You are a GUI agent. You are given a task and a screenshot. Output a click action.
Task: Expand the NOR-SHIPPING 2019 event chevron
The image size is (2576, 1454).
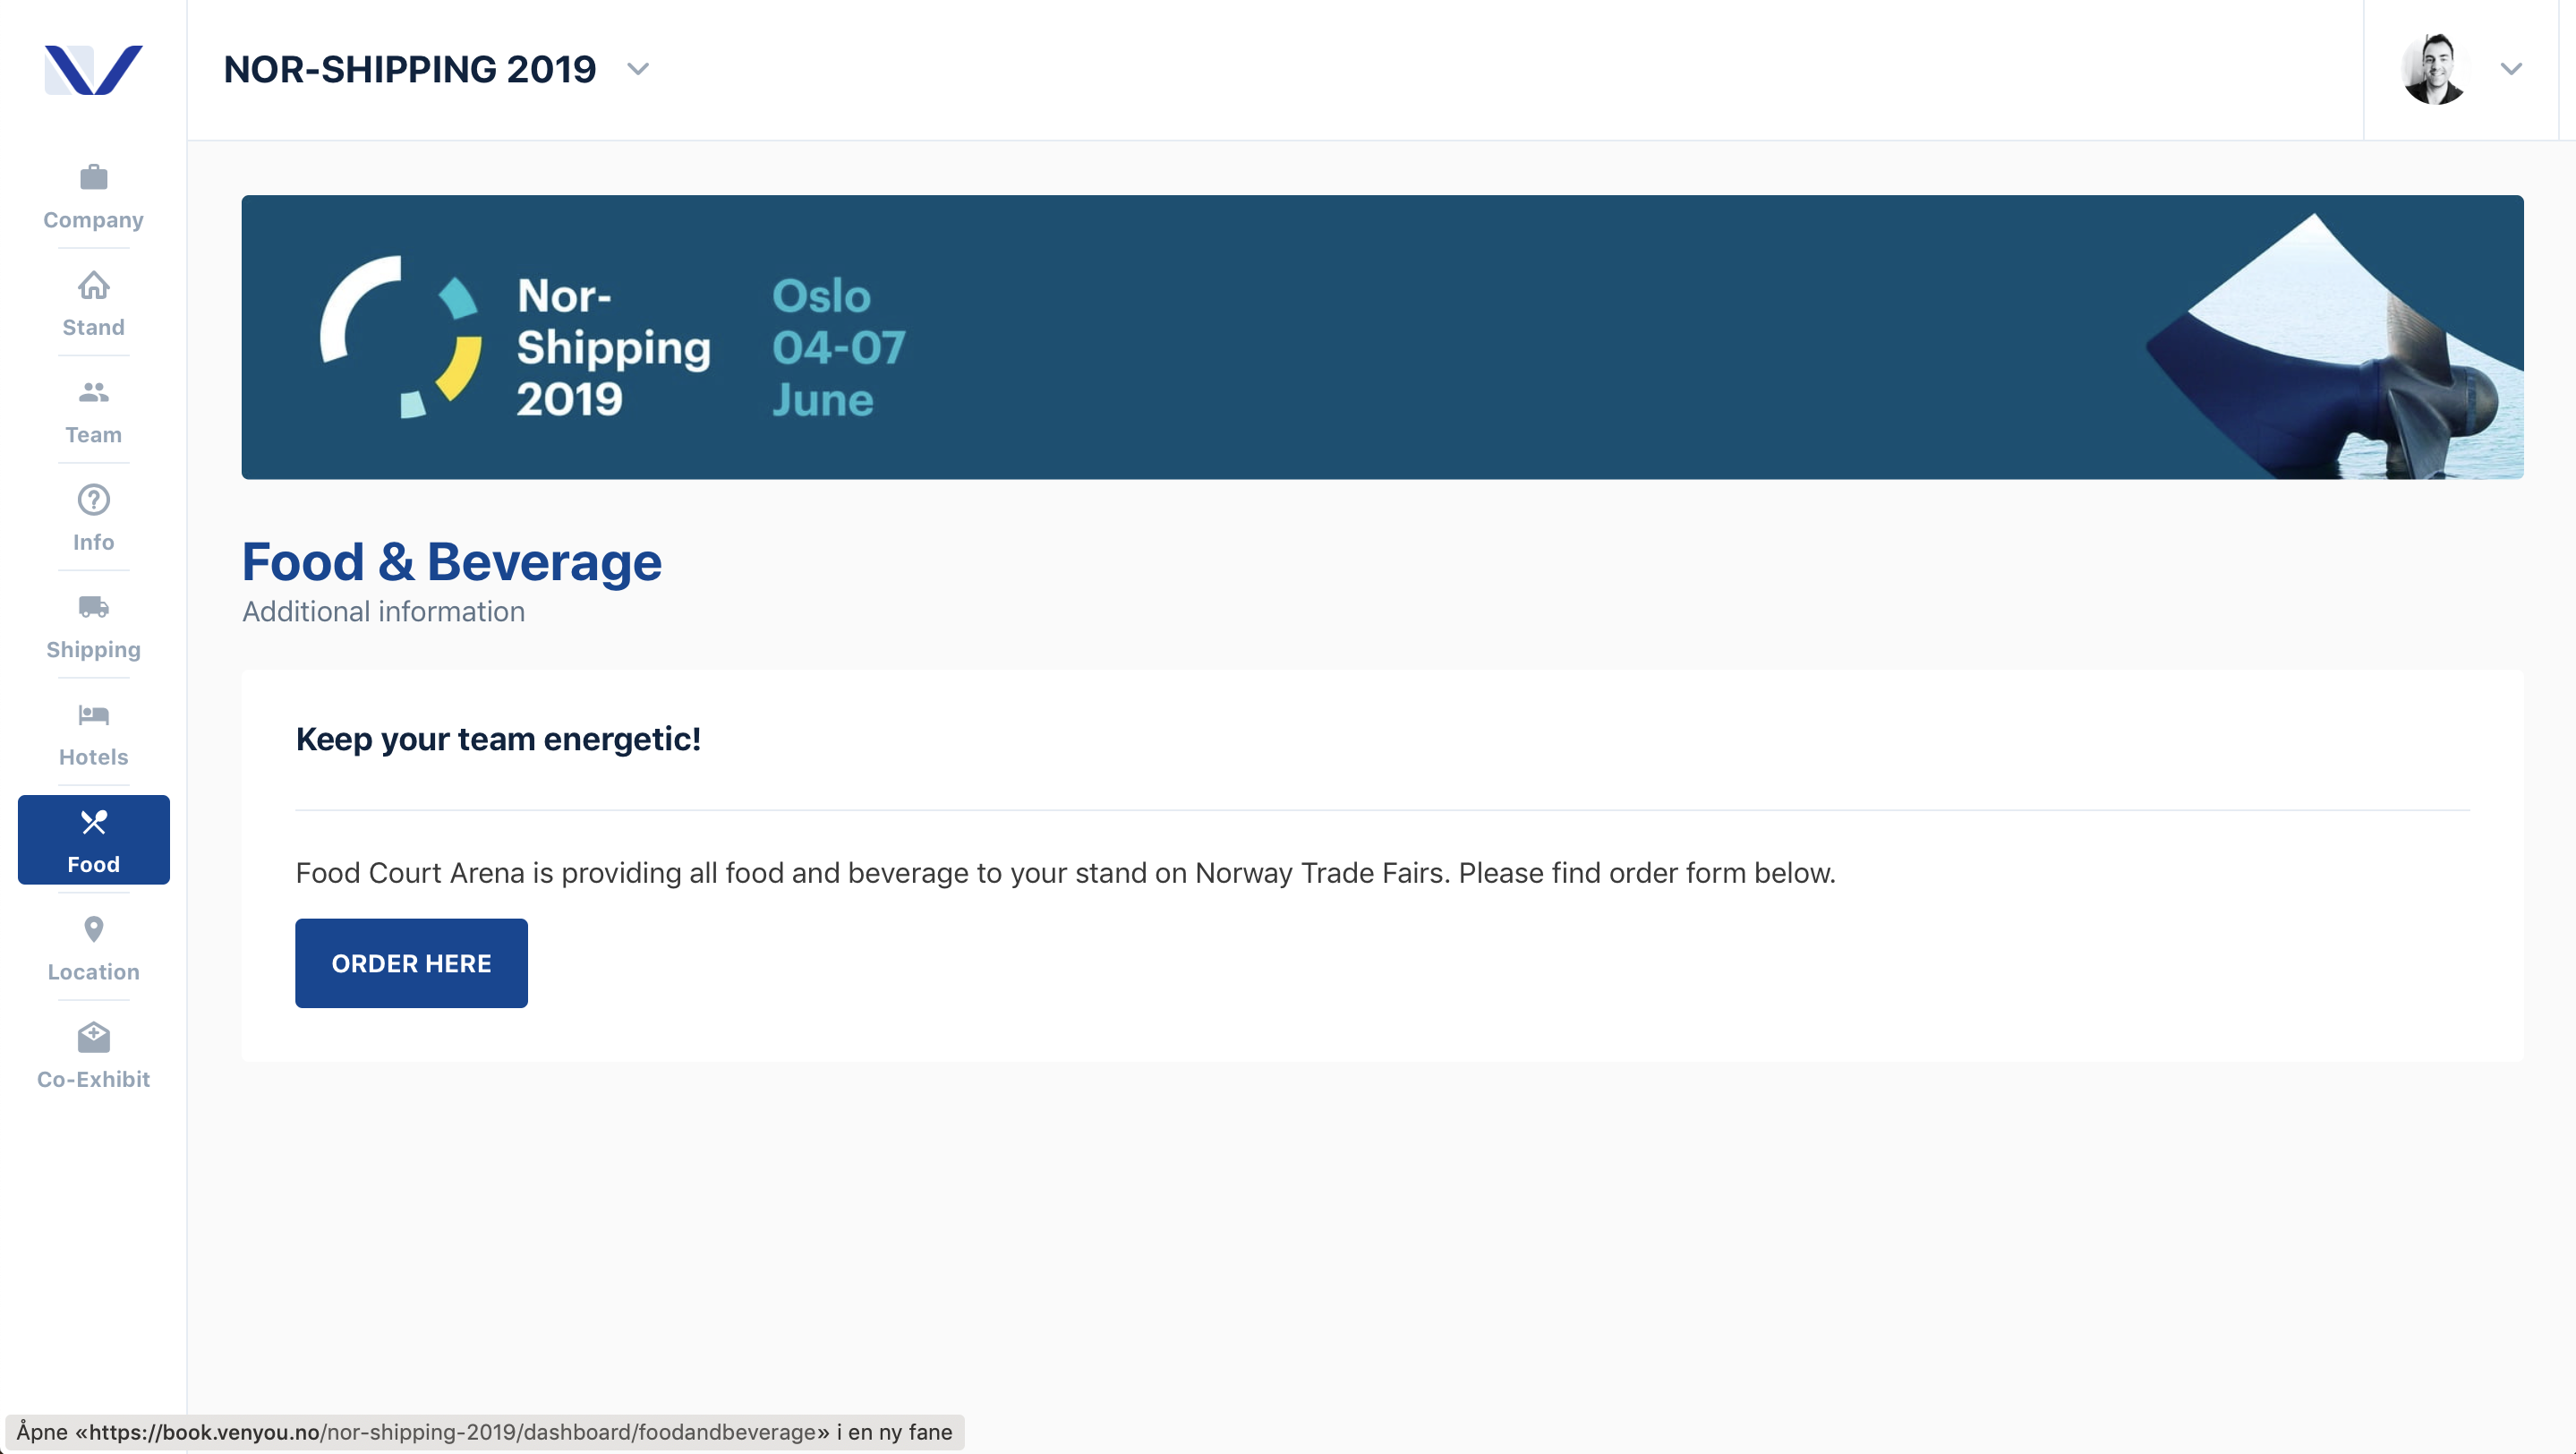(638, 69)
